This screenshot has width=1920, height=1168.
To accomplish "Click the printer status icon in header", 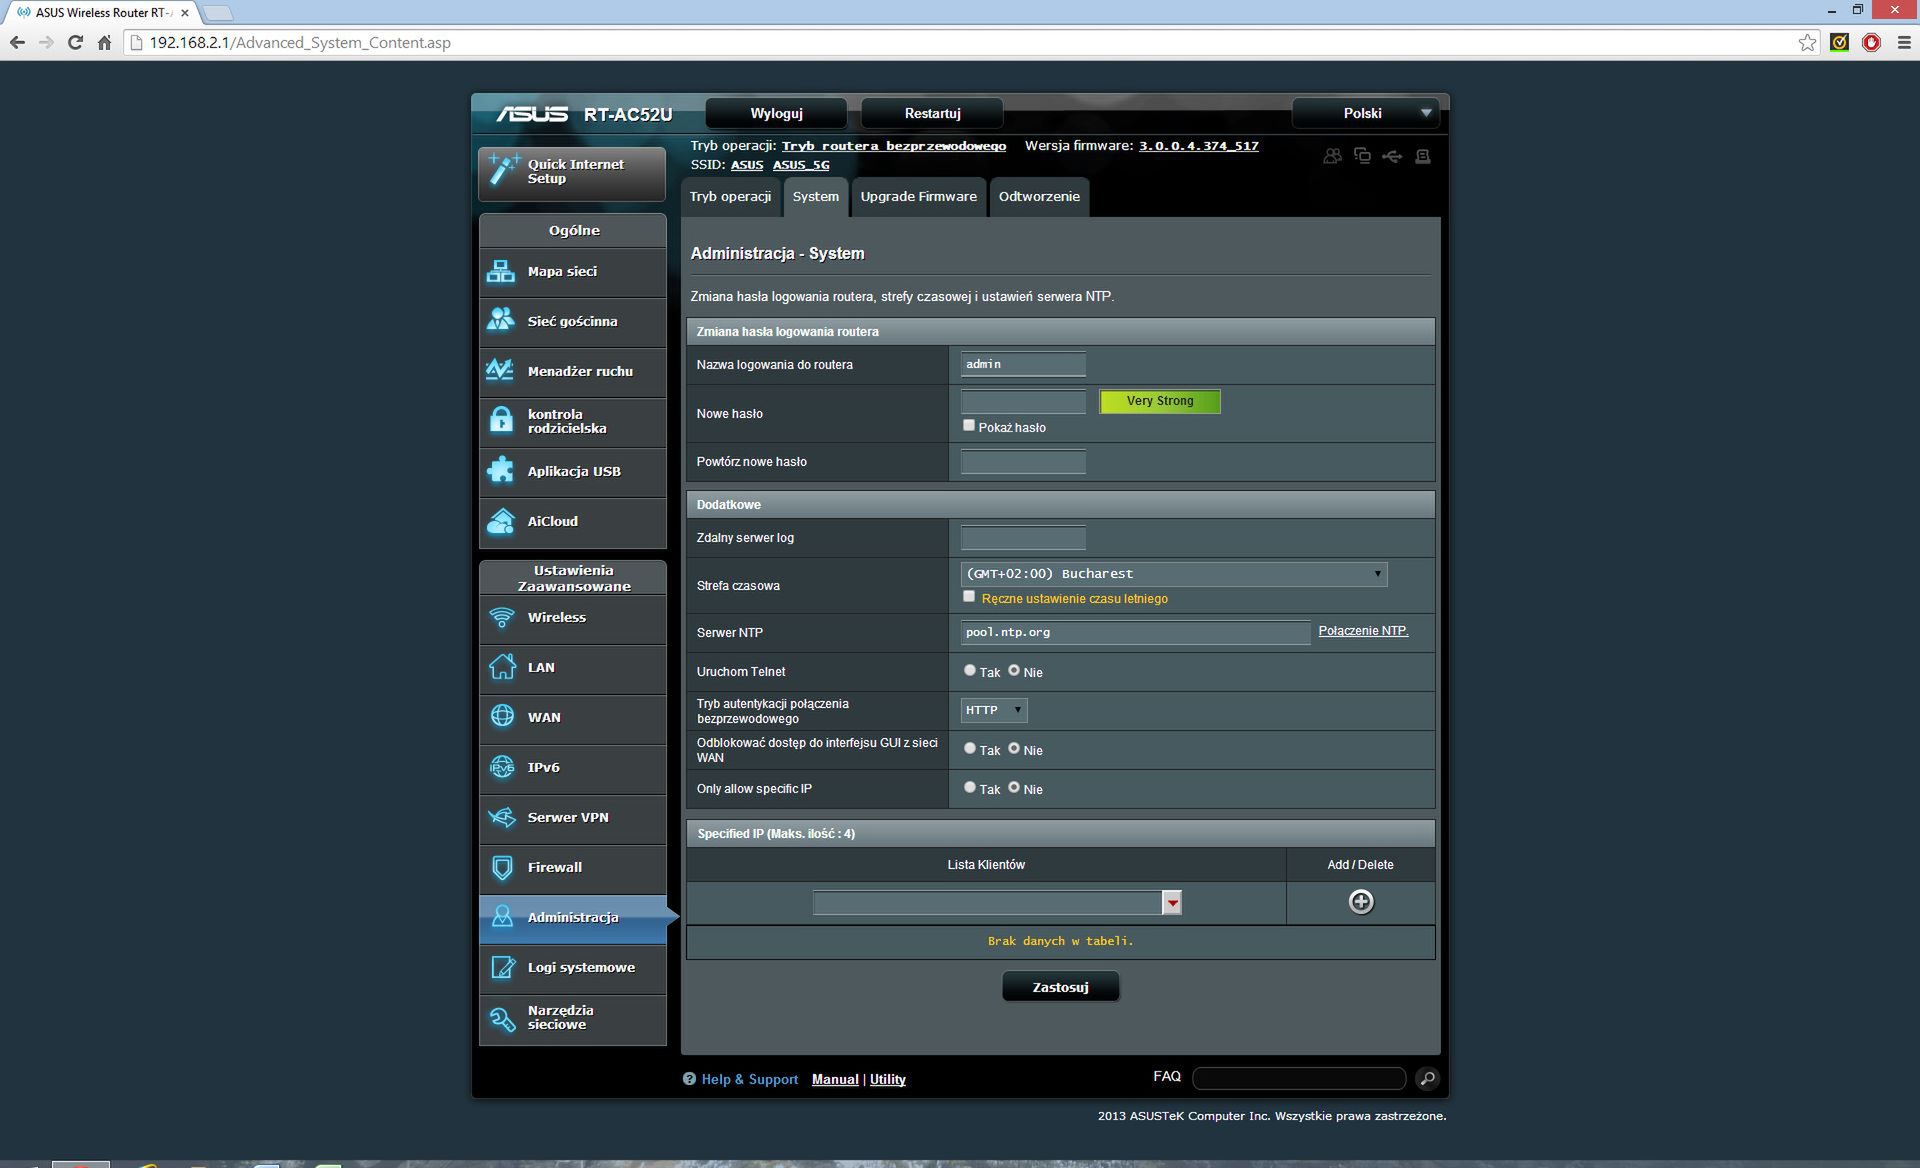I will [x=1423, y=156].
